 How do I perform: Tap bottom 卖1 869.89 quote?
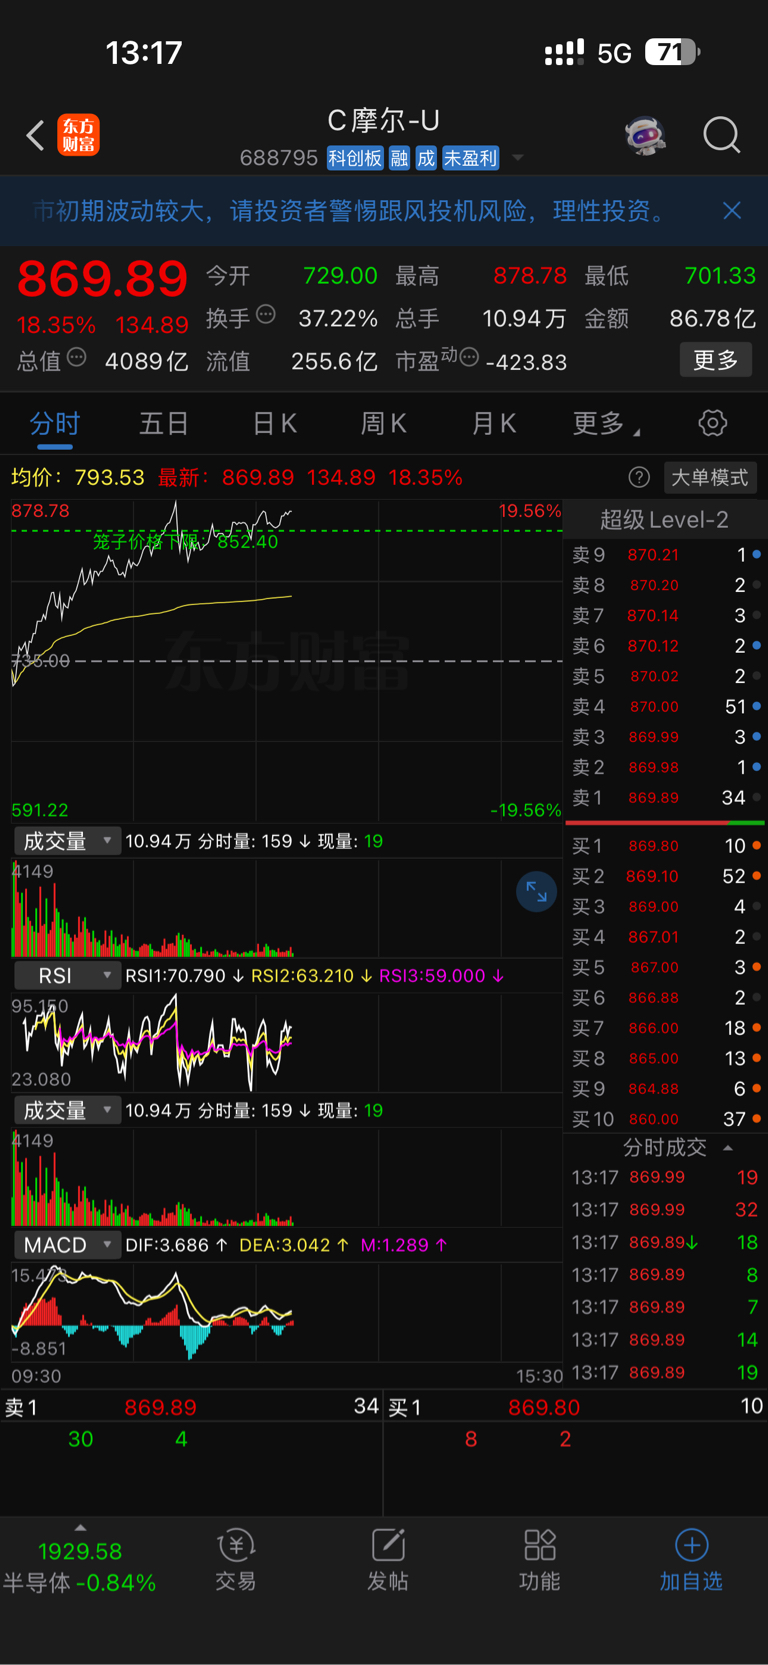click(191, 1407)
